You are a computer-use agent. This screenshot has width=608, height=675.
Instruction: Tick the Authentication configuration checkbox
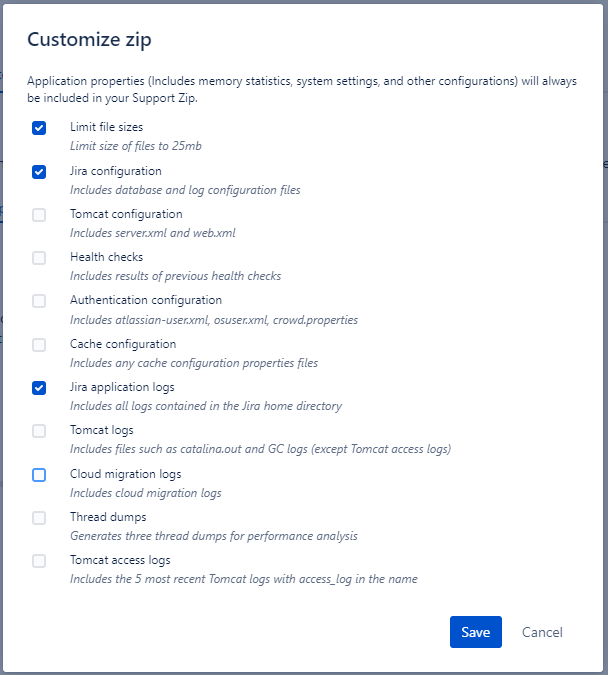39,301
